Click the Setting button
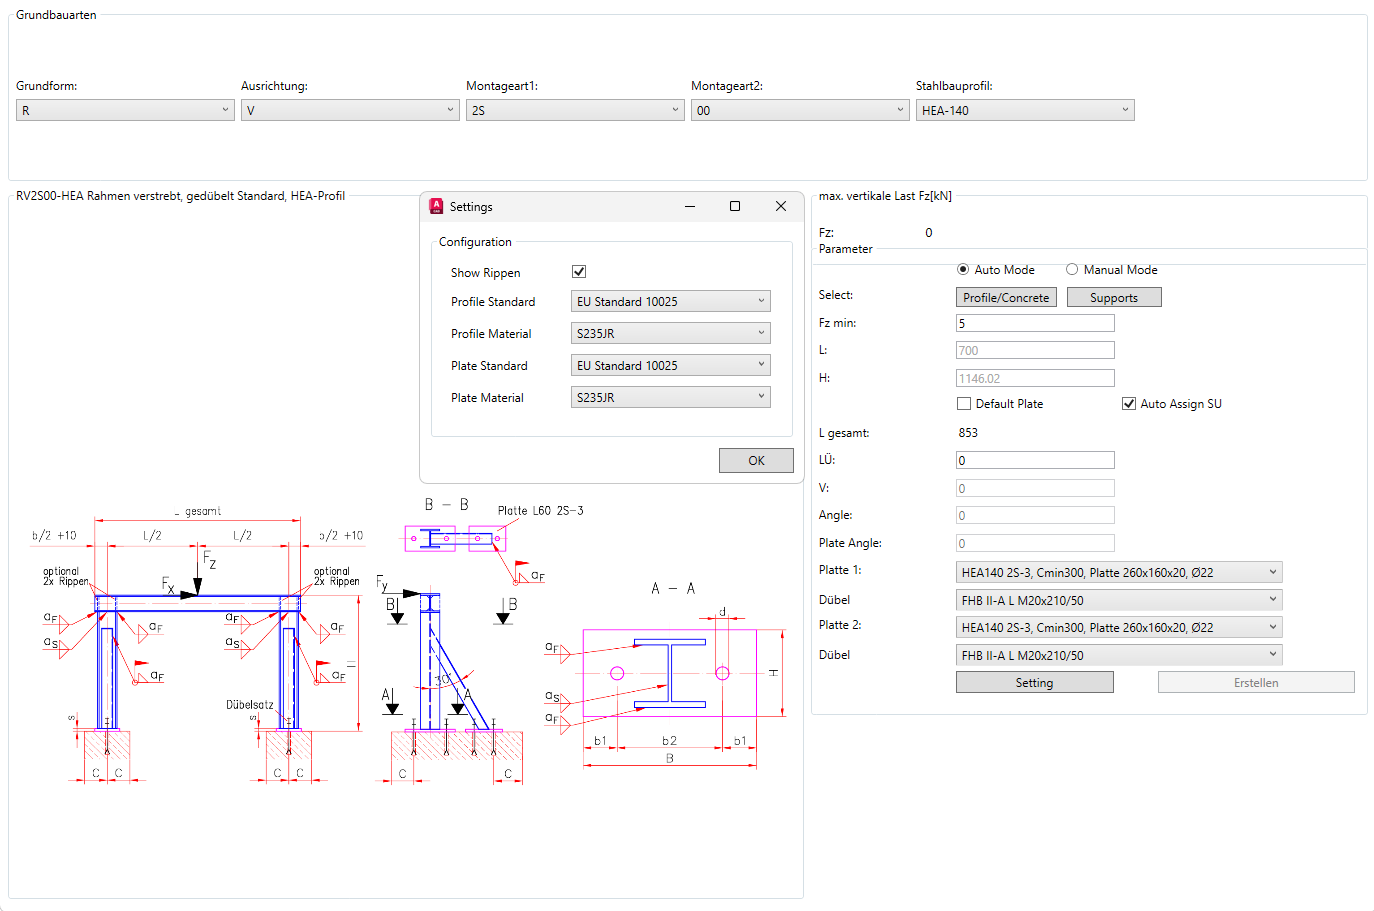Image resolution: width=1374 pixels, height=911 pixels. click(1034, 682)
